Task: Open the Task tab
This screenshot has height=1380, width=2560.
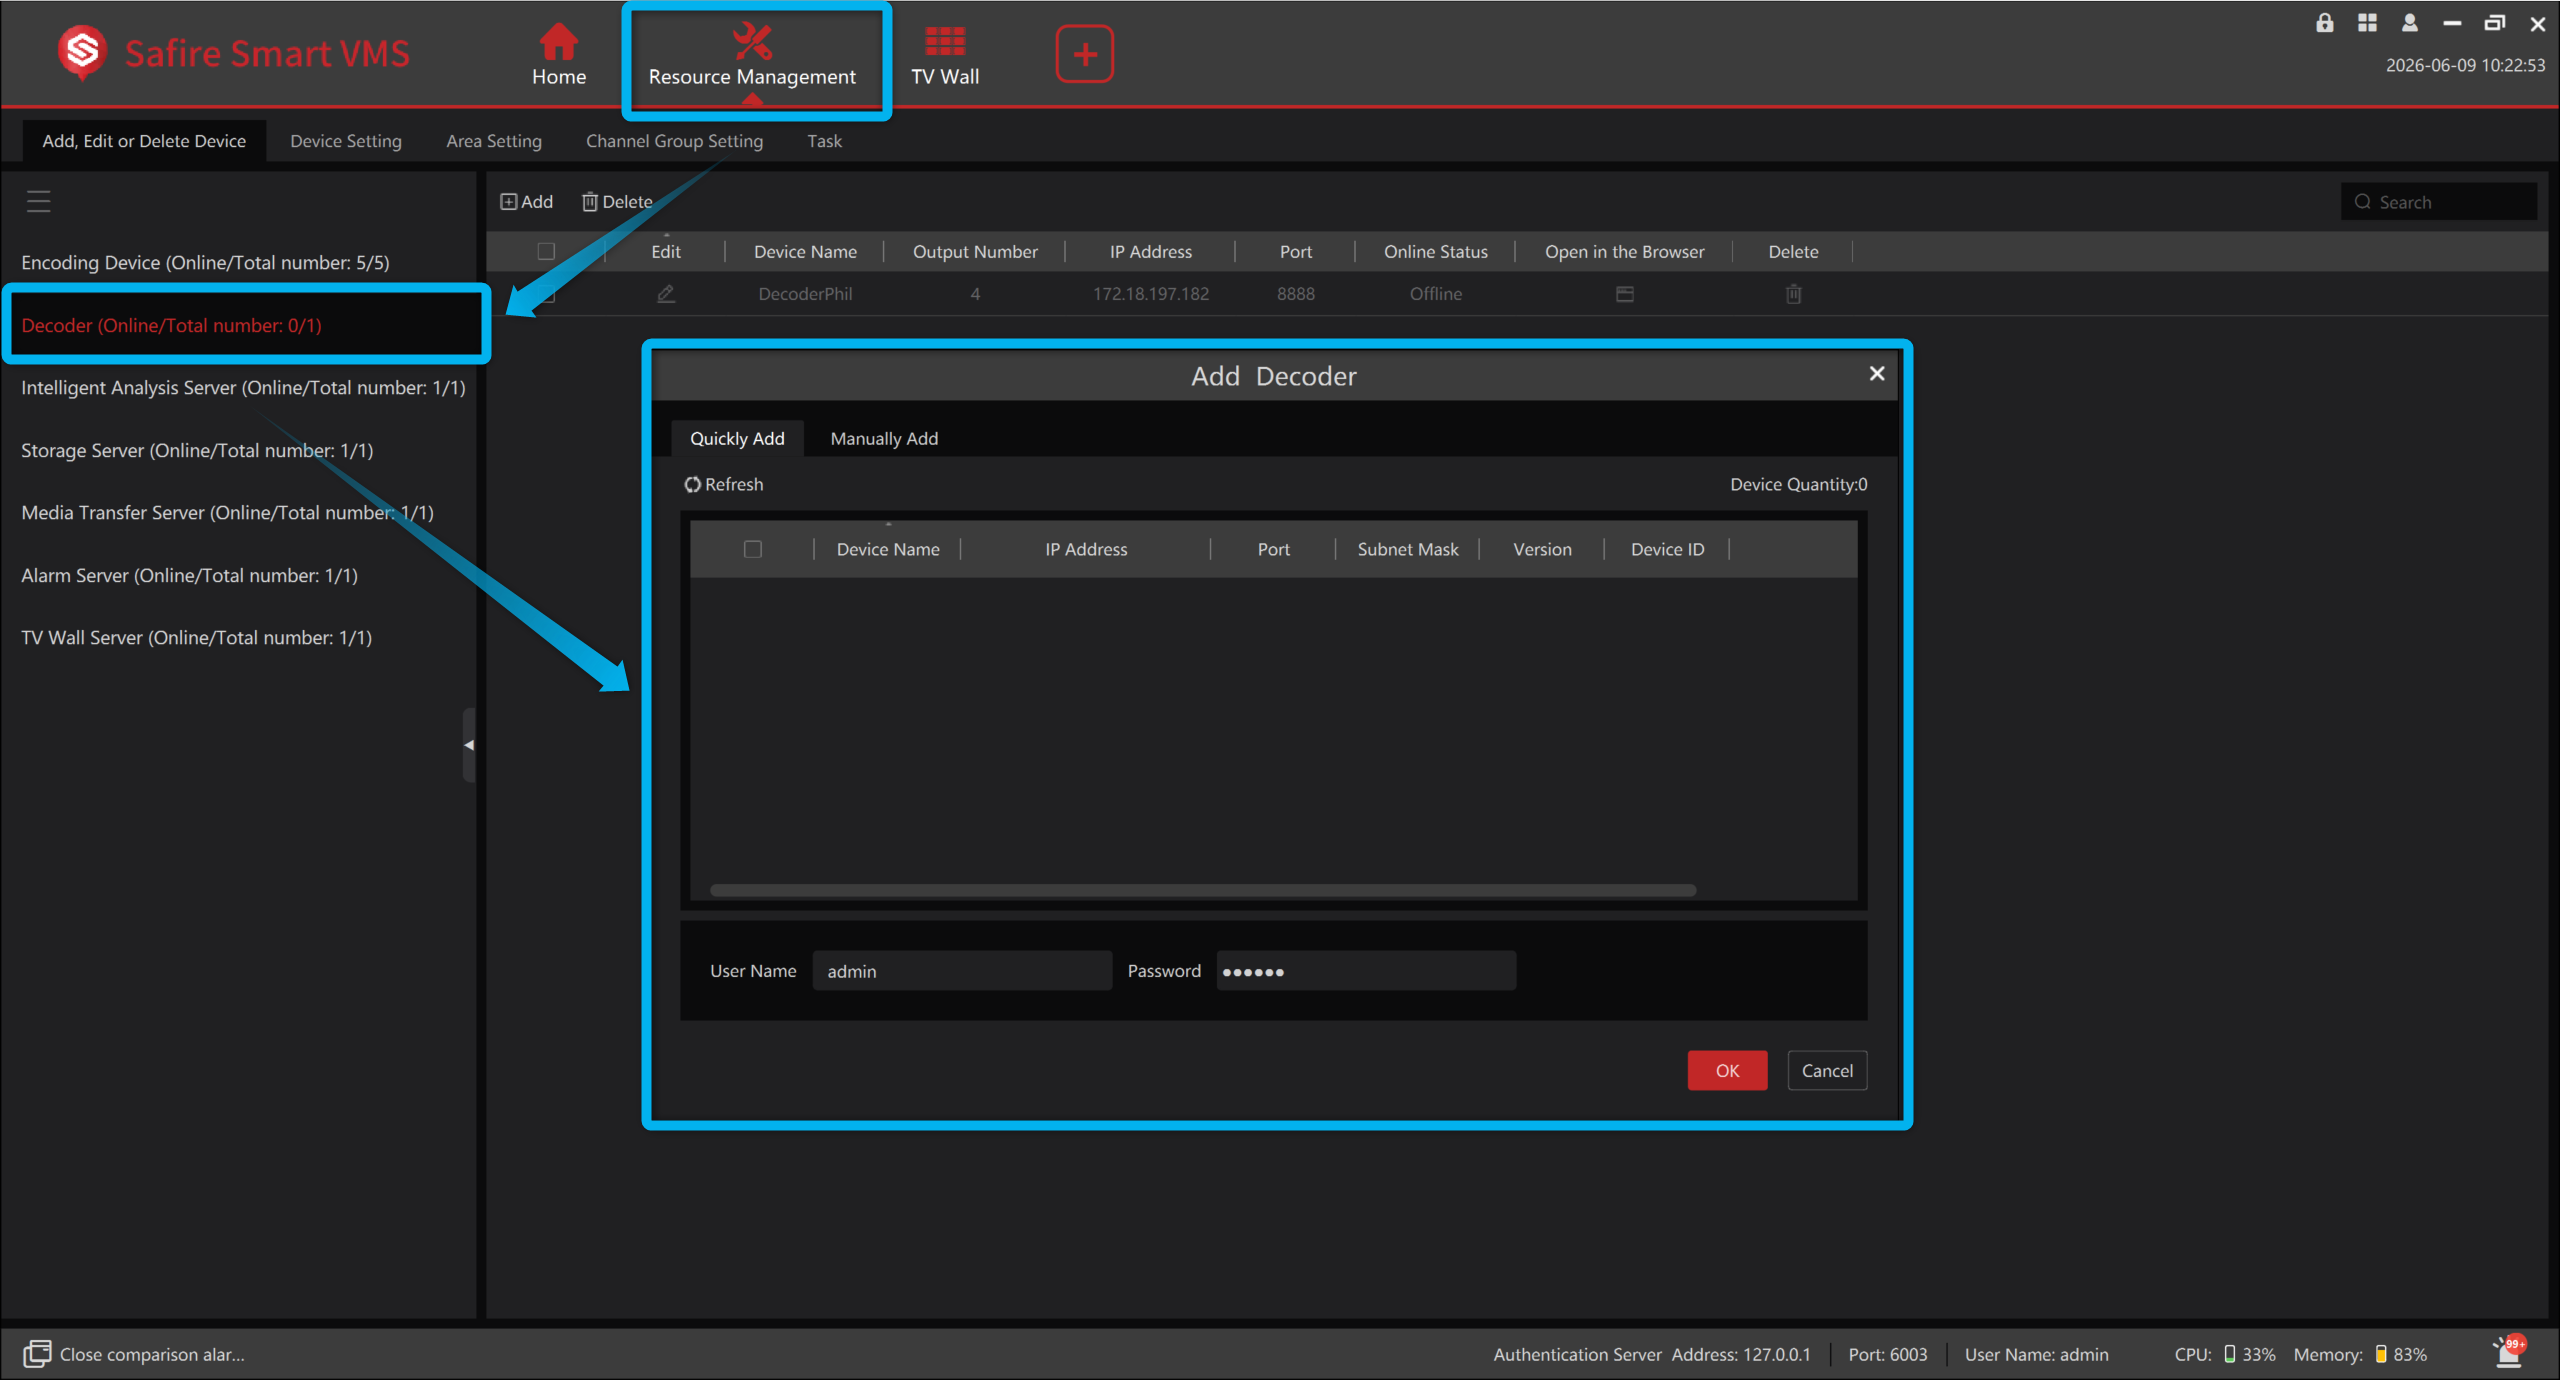Action: pyautogui.click(x=825, y=141)
